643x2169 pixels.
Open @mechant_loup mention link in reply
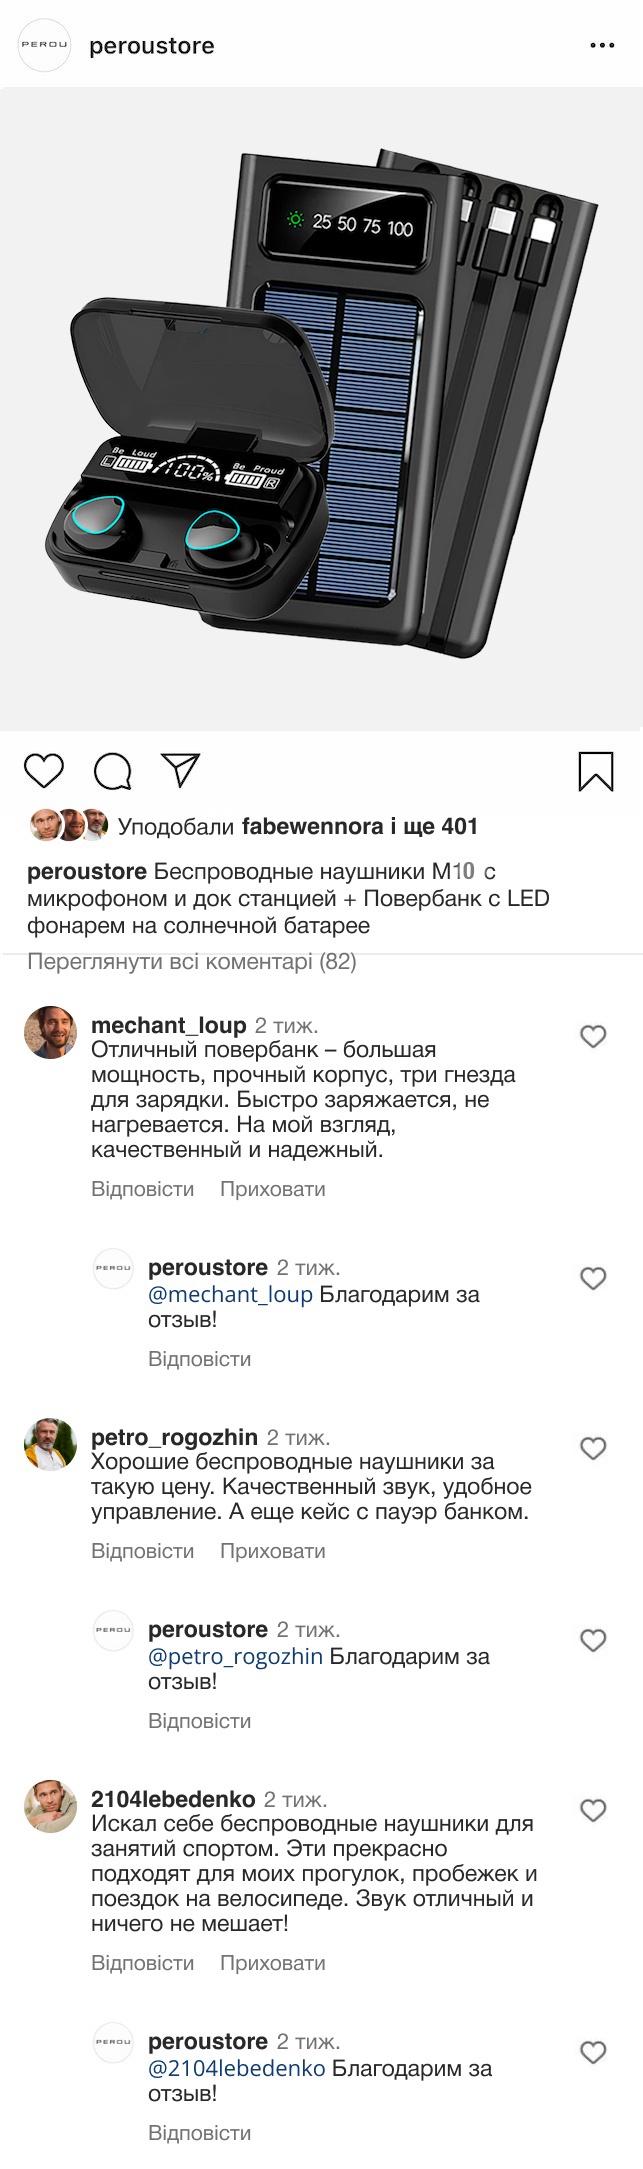point(230,1294)
